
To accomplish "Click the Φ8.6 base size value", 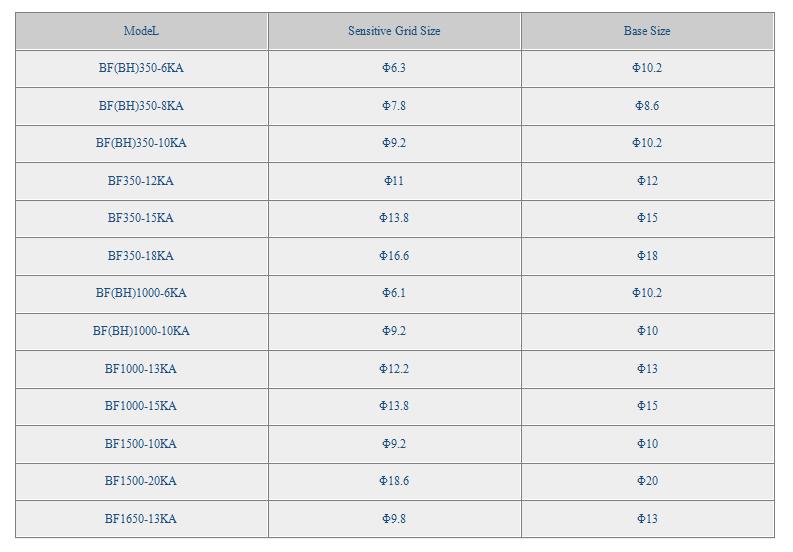I will click(x=647, y=106).
